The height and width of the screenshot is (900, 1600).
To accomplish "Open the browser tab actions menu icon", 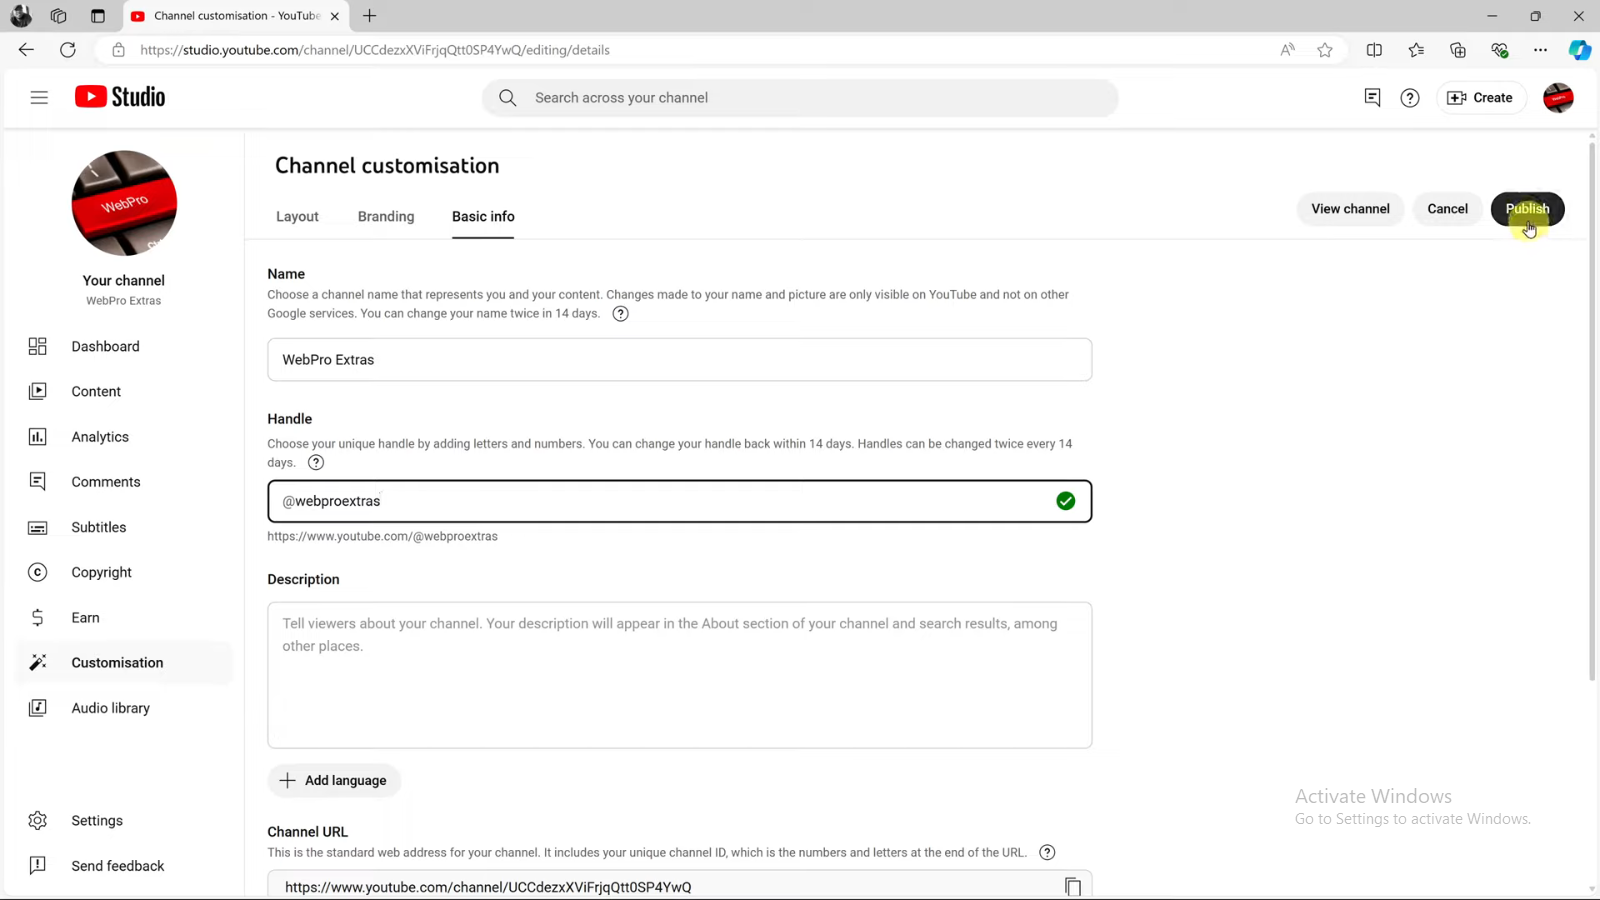I will point(98,16).
